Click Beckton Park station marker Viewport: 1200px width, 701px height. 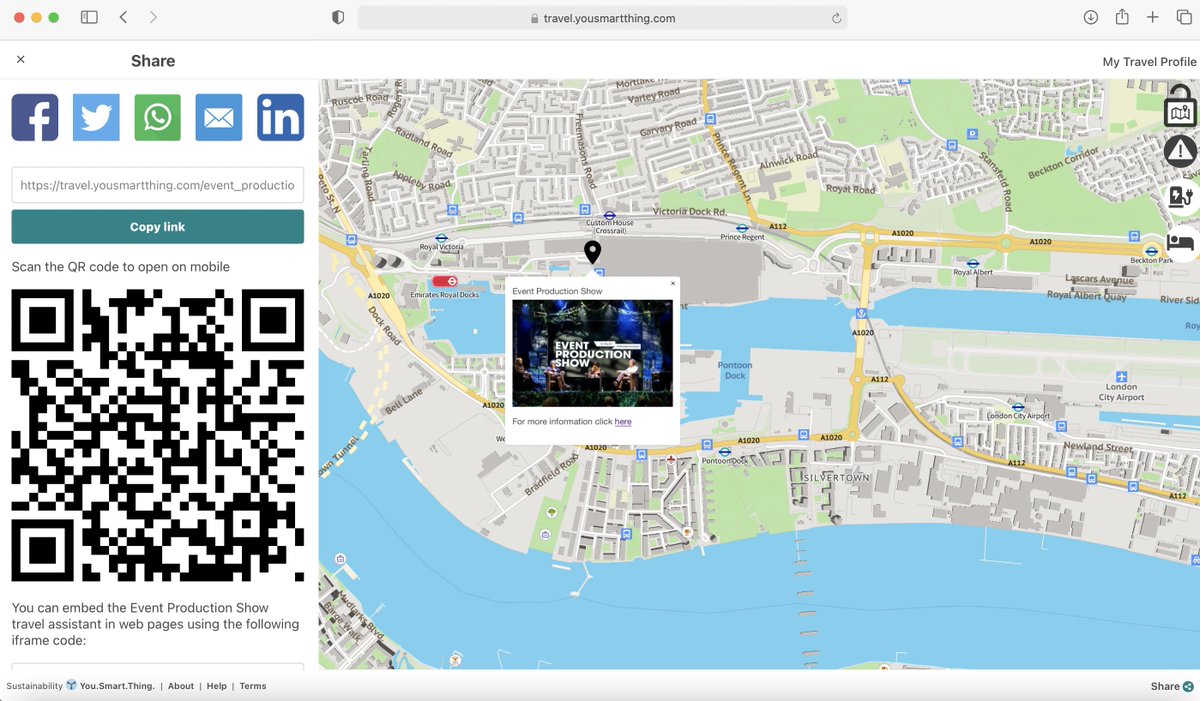[x=1150, y=251]
